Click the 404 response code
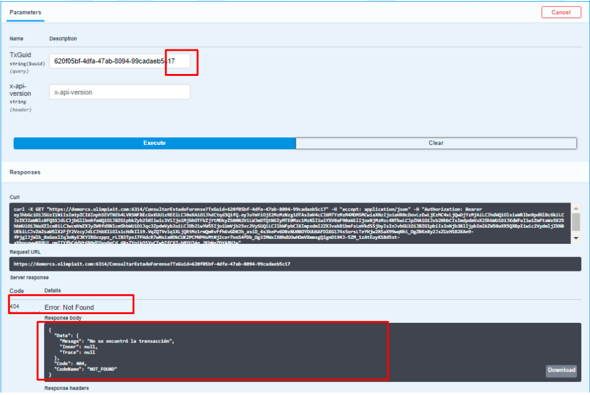 14,307
